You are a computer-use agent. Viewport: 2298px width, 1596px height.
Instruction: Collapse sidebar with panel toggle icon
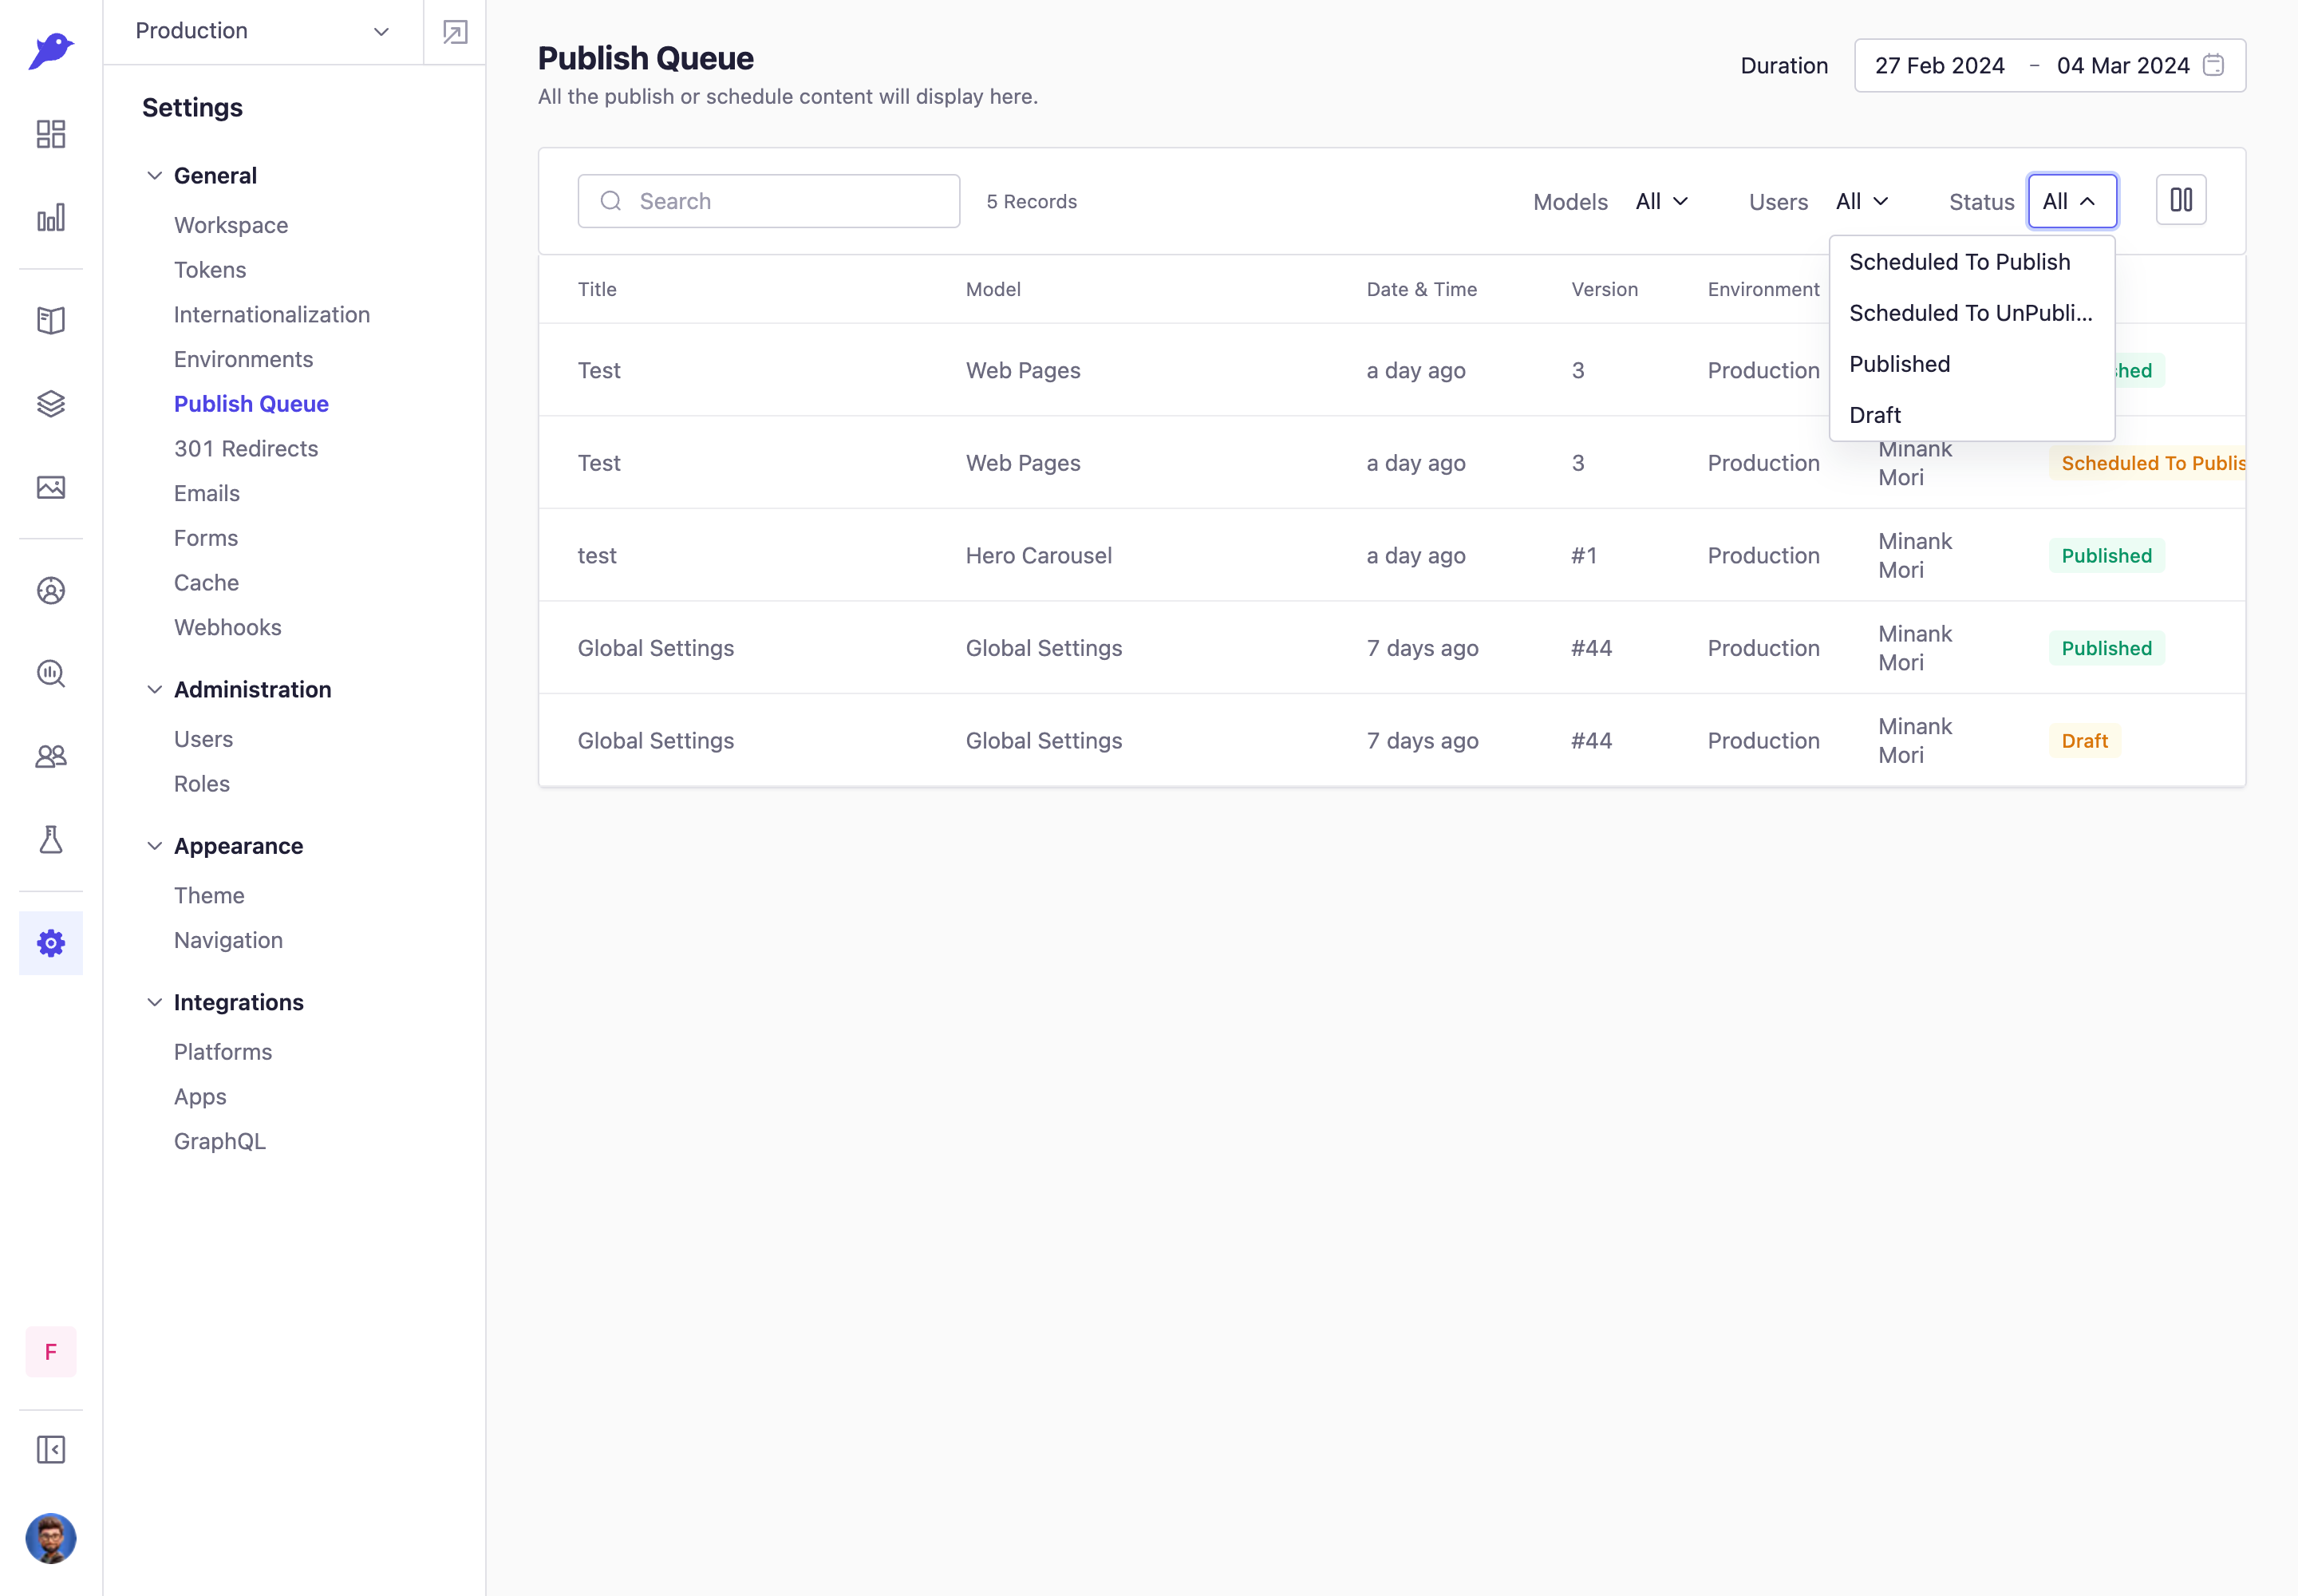tap(51, 1450)
